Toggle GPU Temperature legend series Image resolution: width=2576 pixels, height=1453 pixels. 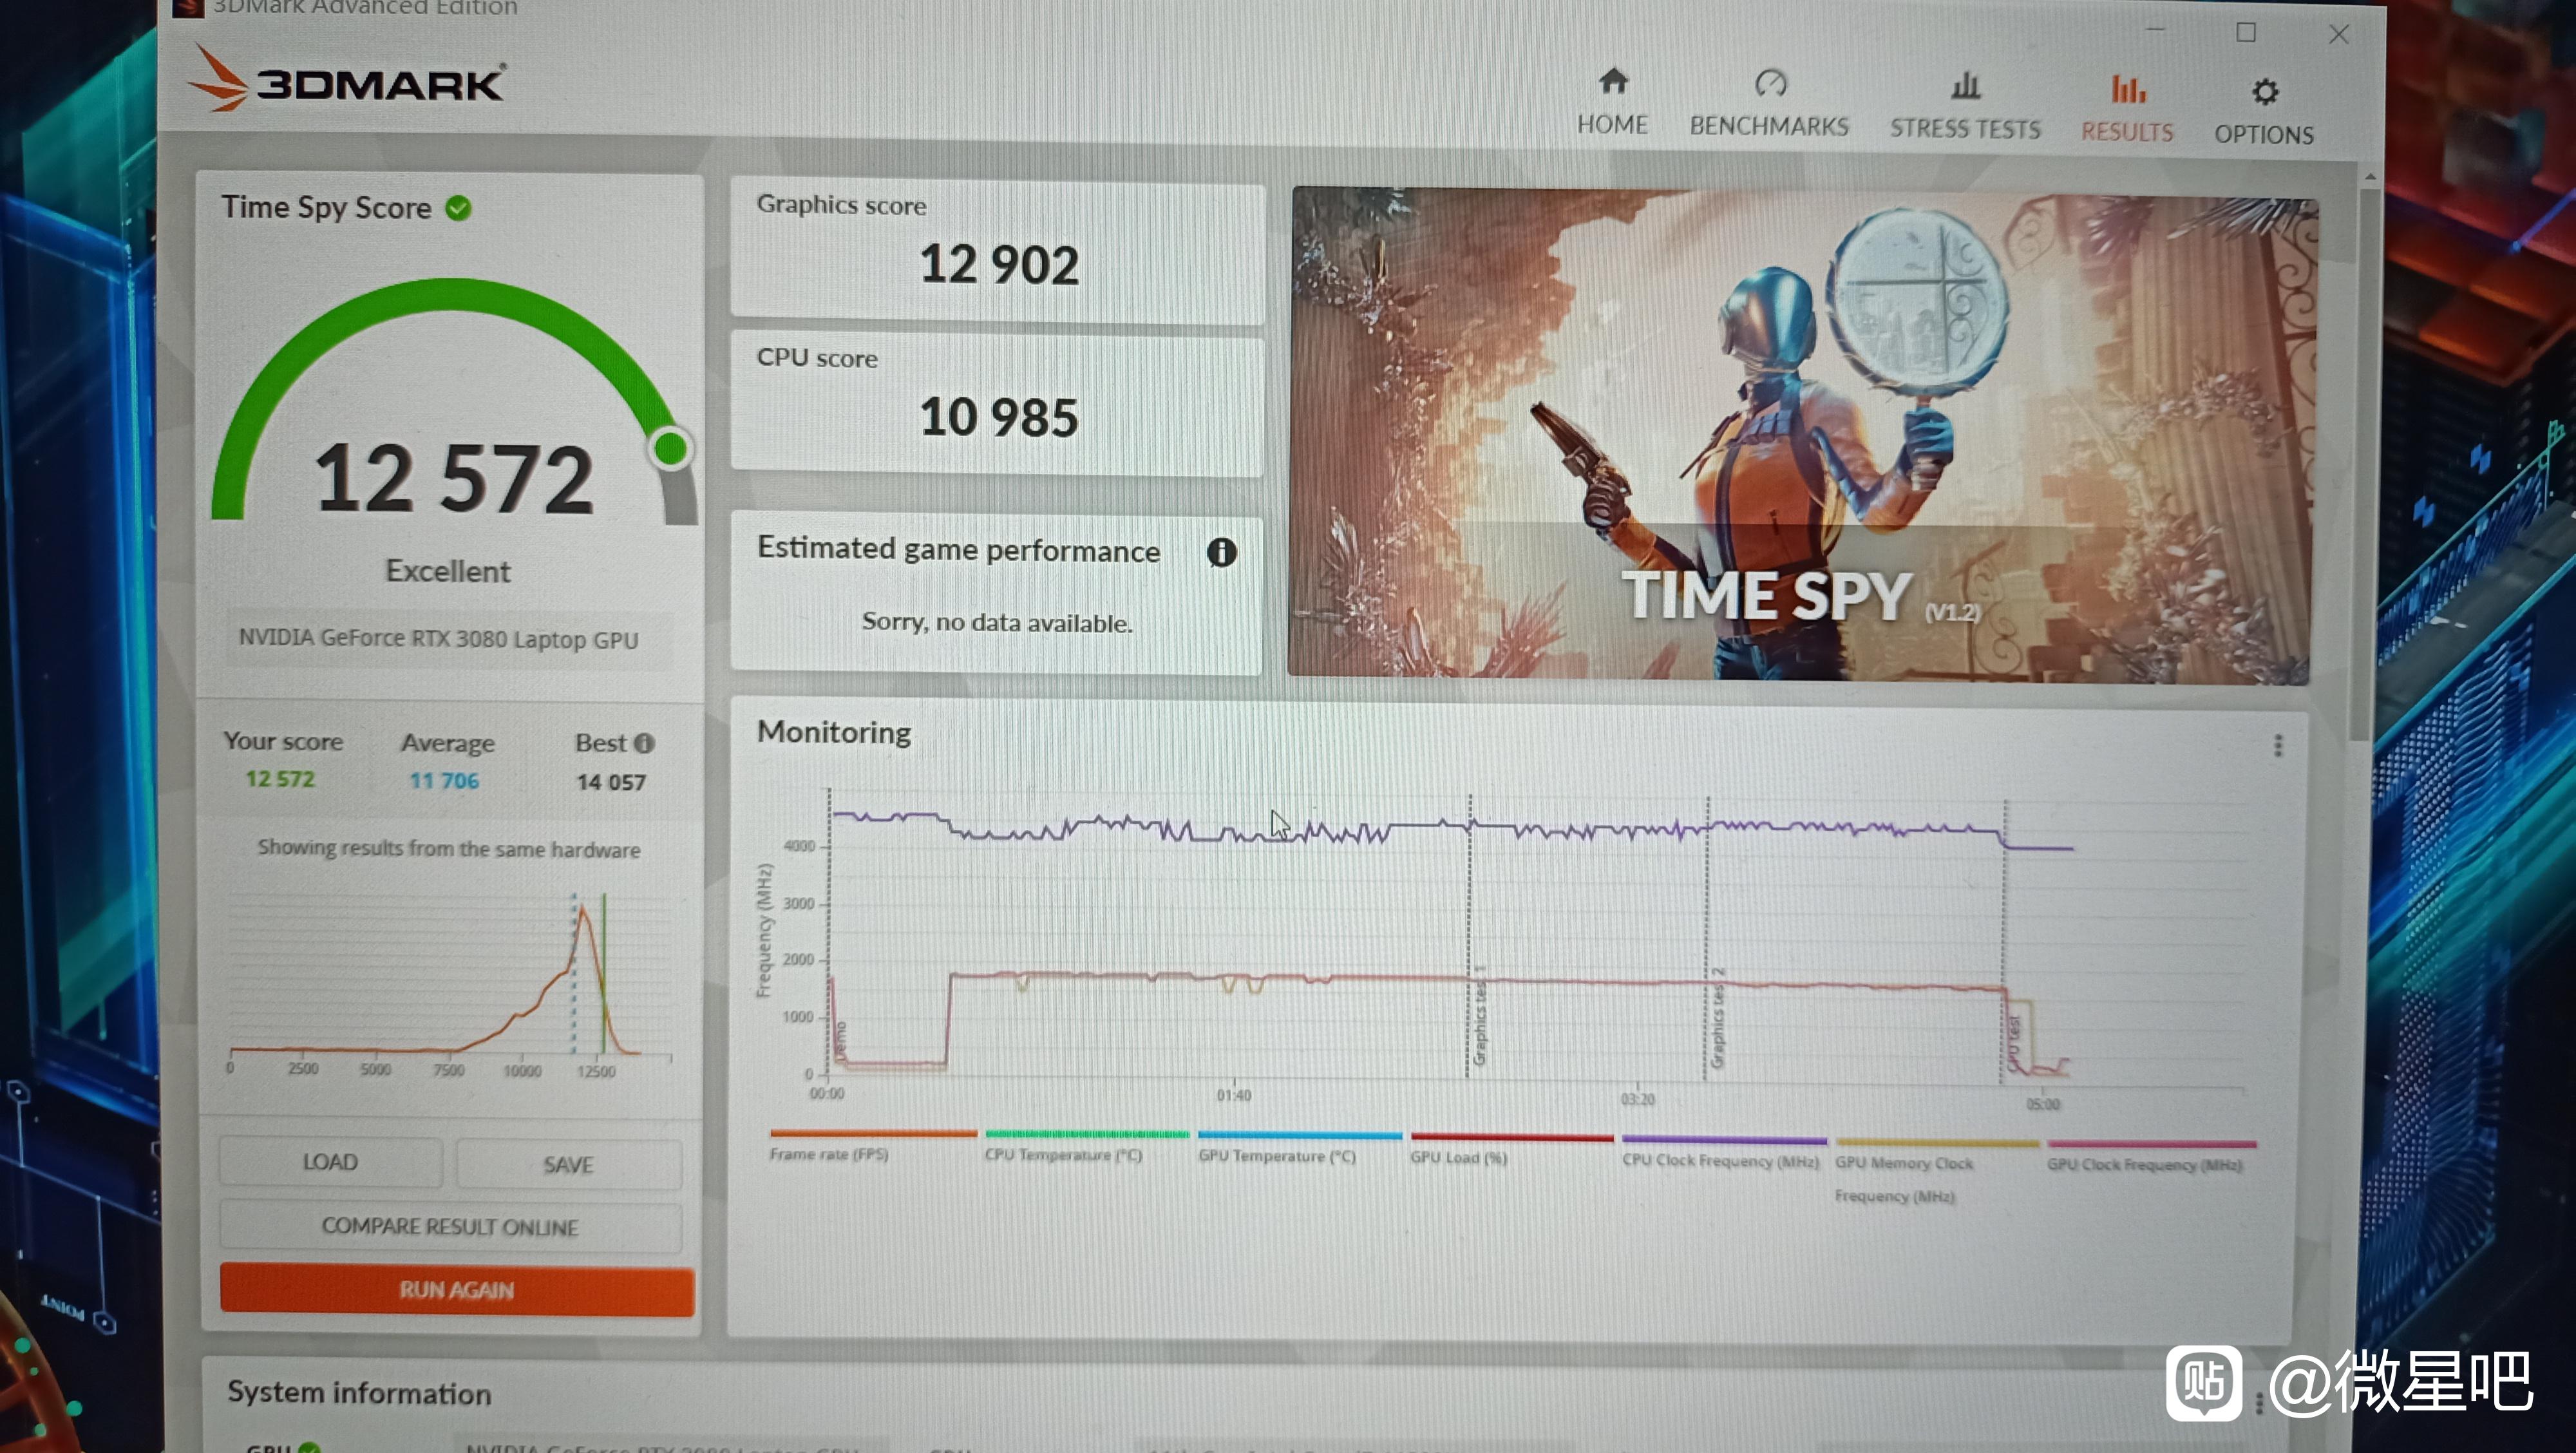tap(1299, 1148)
